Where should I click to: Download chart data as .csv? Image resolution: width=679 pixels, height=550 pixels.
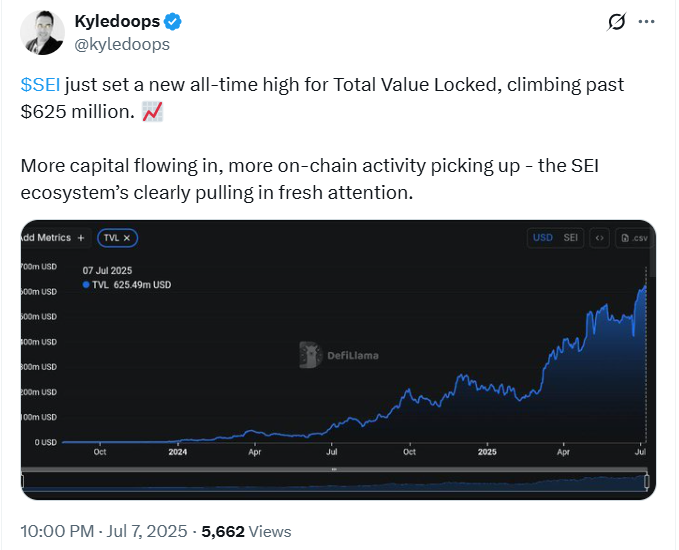[634, 238]
